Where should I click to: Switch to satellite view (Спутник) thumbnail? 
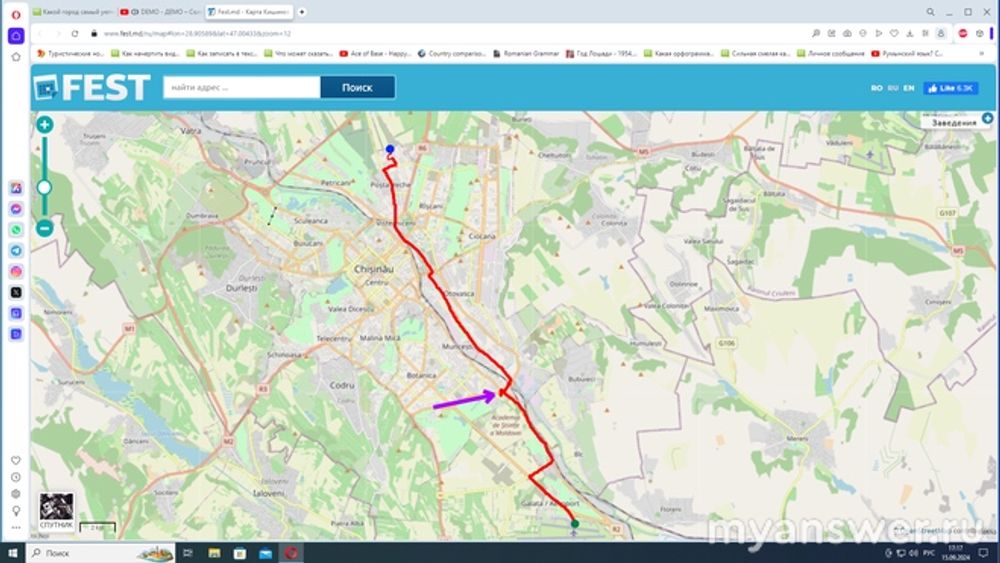point(55,510)
